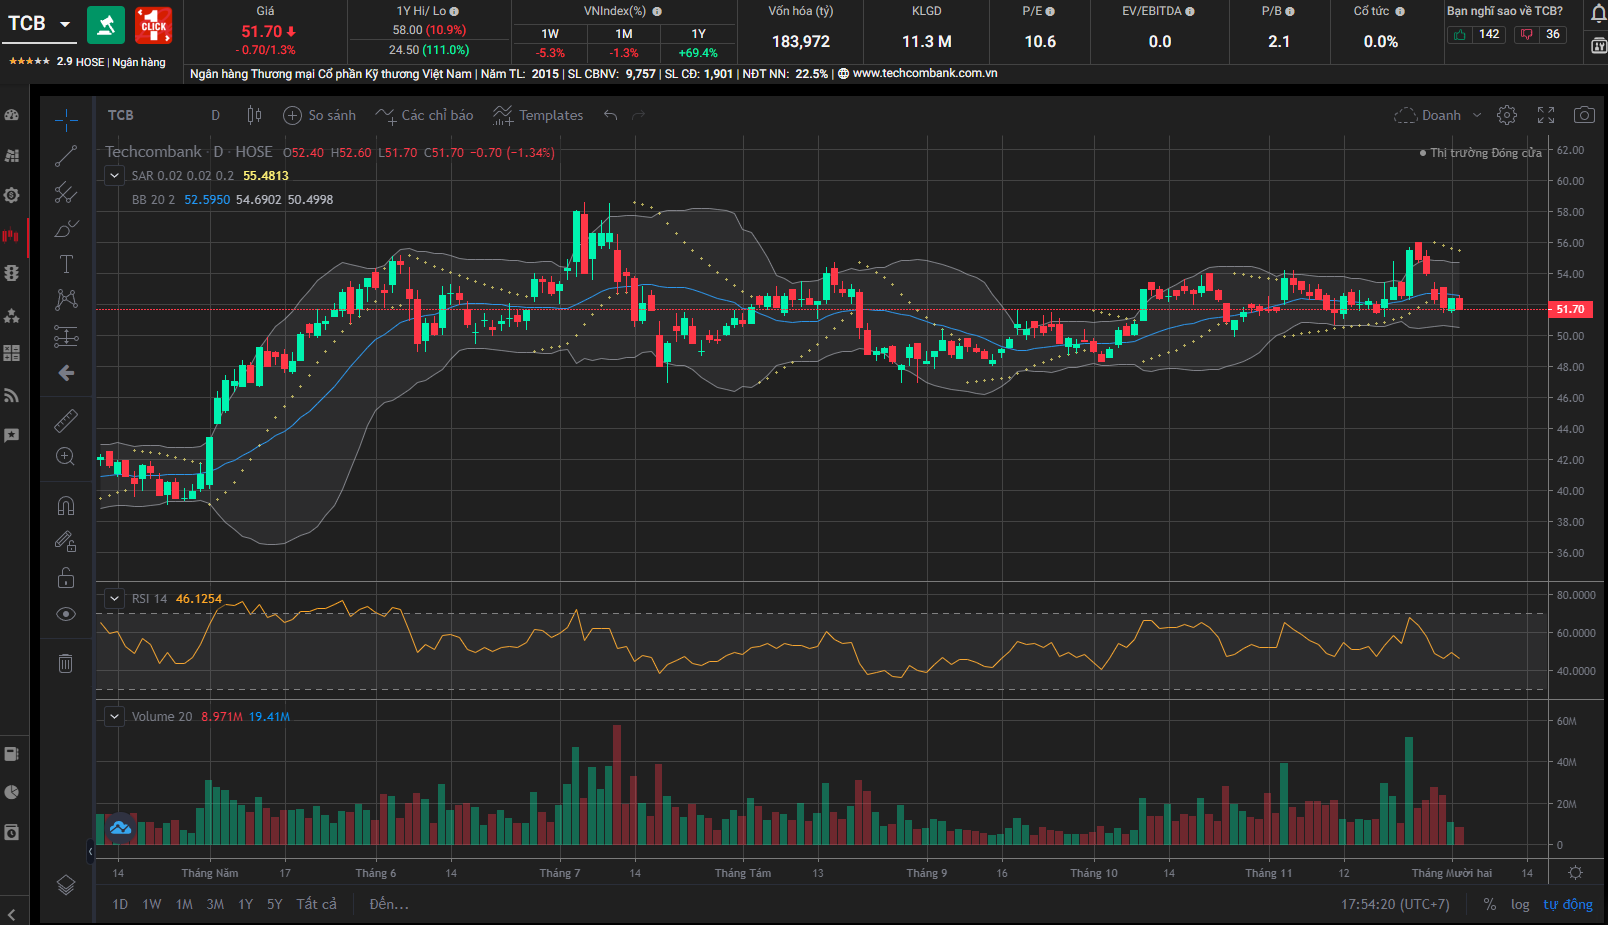Open the pie chart sidebar icon

click(12, 792)
